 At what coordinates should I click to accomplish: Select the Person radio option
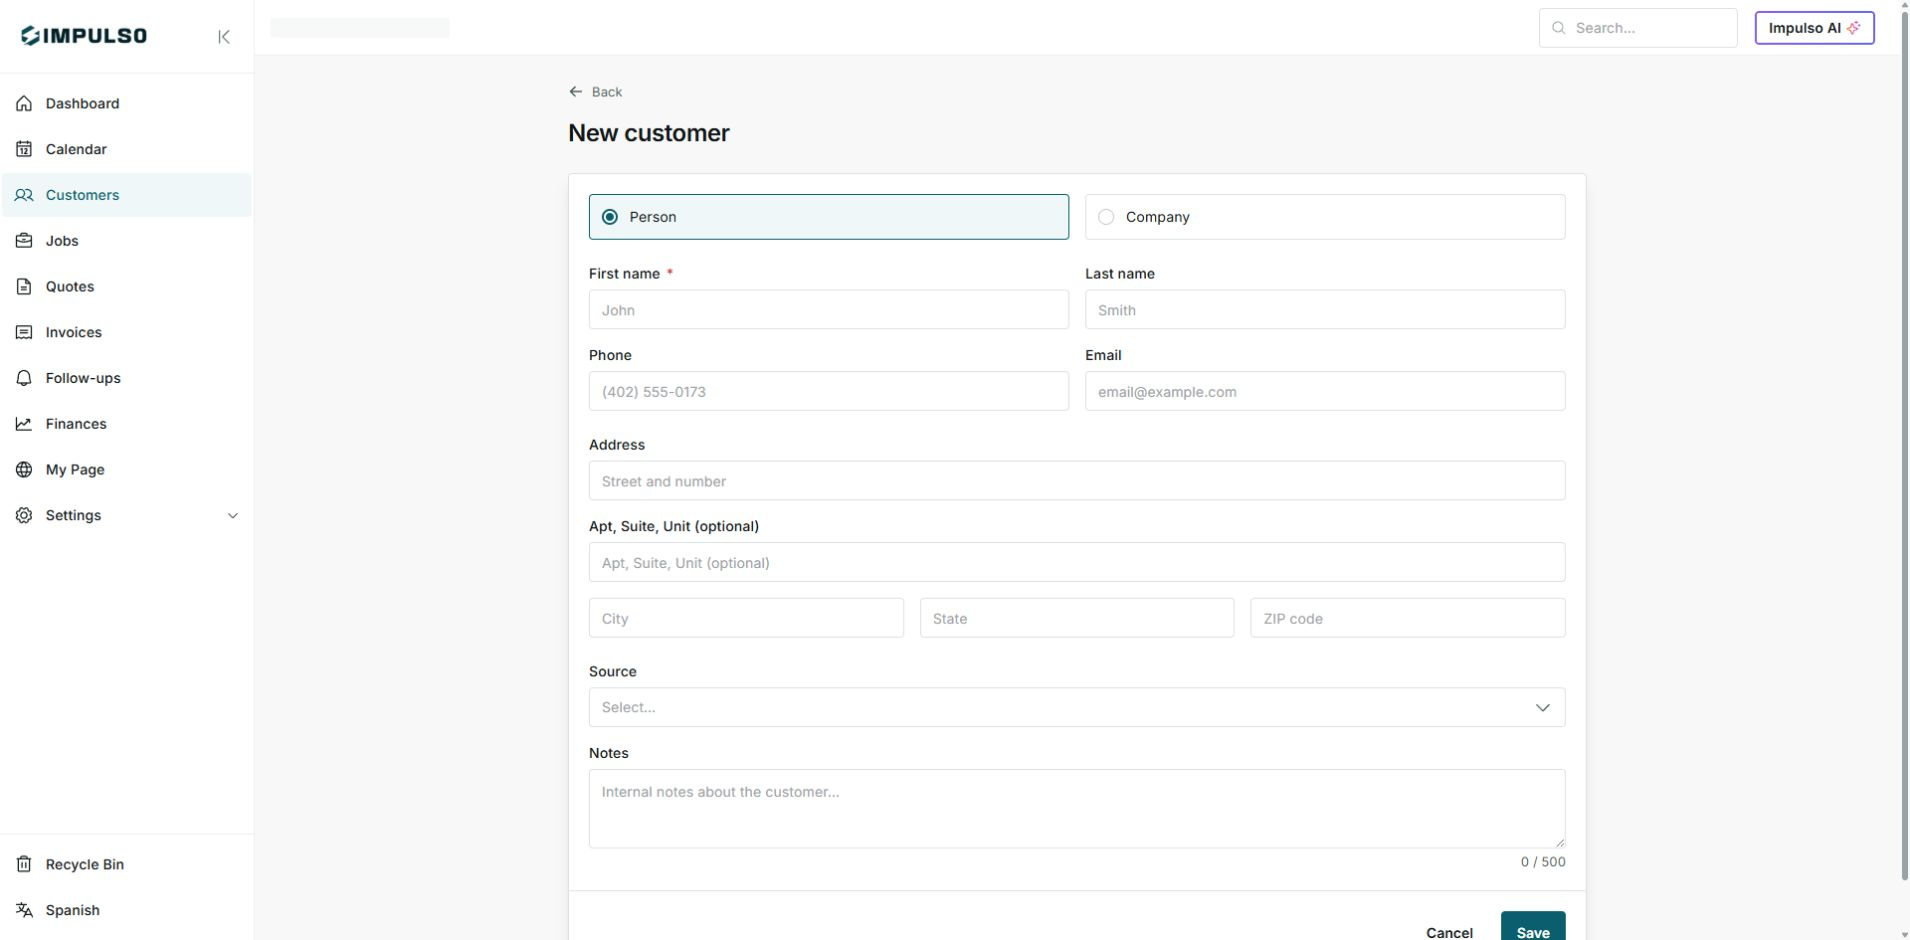tap(829, 217)
